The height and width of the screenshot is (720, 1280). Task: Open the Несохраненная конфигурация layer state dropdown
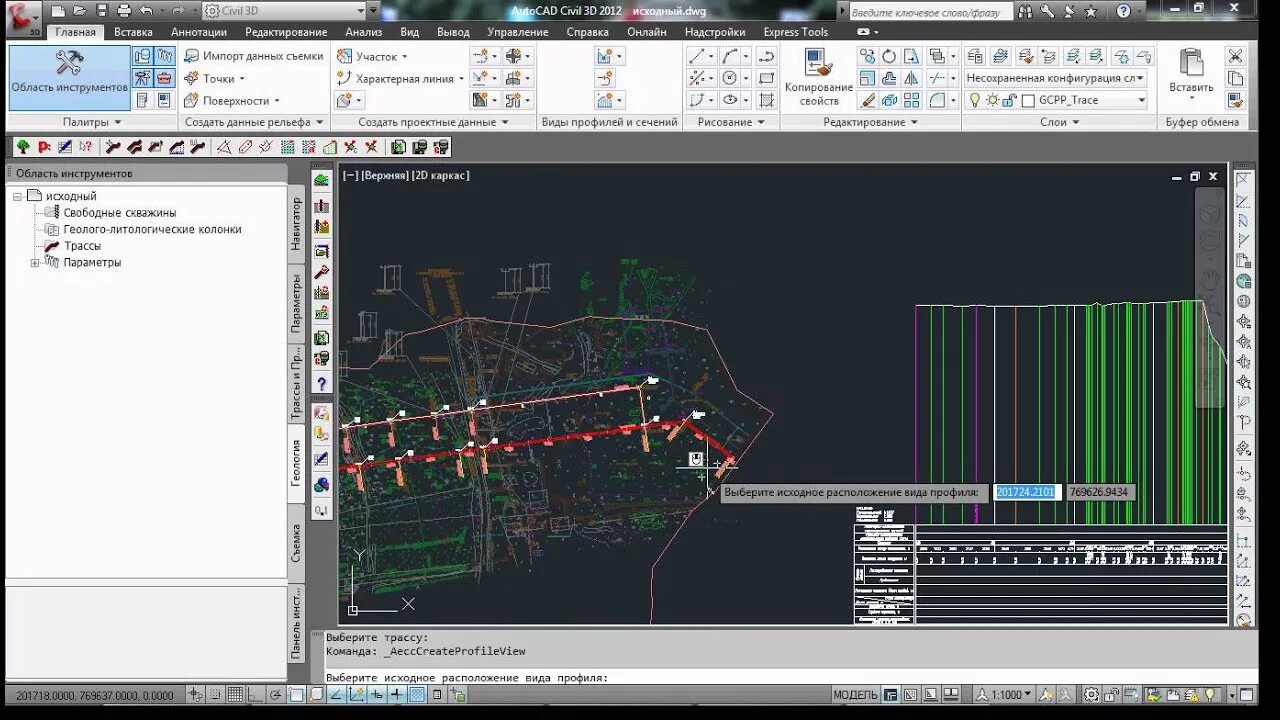click(1142, 78)
